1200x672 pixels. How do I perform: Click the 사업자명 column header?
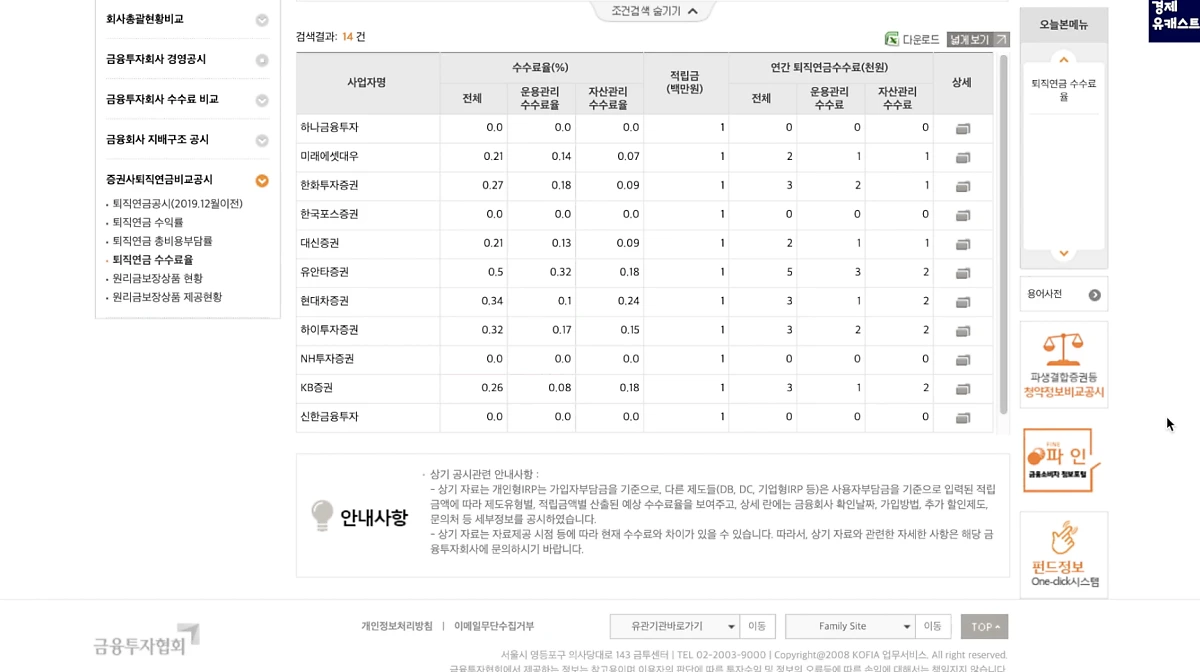[x=366, y=82]
